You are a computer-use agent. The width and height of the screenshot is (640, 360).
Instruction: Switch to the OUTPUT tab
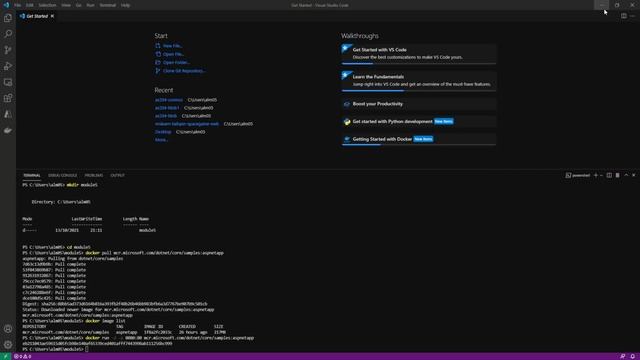117,176
